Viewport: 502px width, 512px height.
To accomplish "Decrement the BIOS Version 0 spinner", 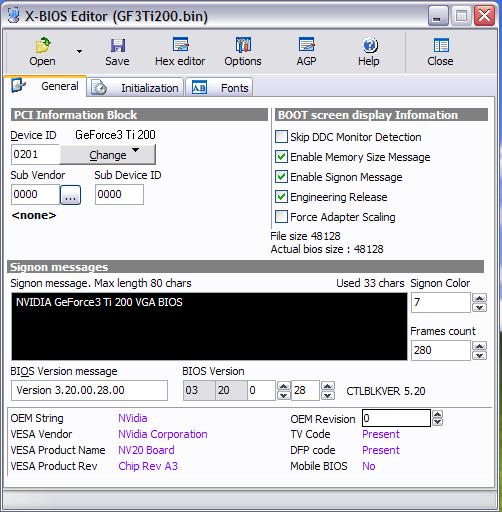I will 284,395.
